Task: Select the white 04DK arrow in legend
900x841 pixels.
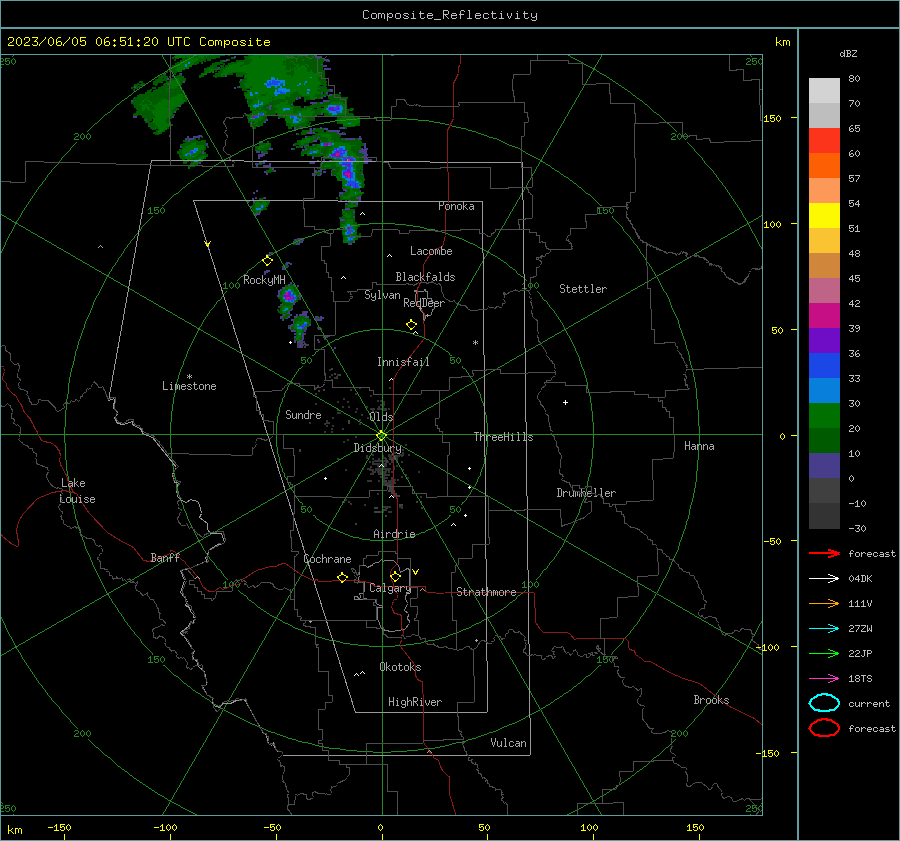Action: tap(824, 578)
